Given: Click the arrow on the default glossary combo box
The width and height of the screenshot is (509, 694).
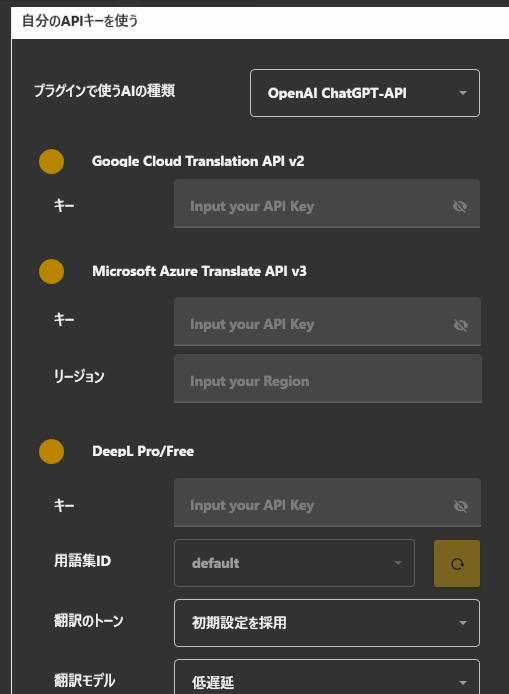Looking at the screenshot, I should point(398,563).
